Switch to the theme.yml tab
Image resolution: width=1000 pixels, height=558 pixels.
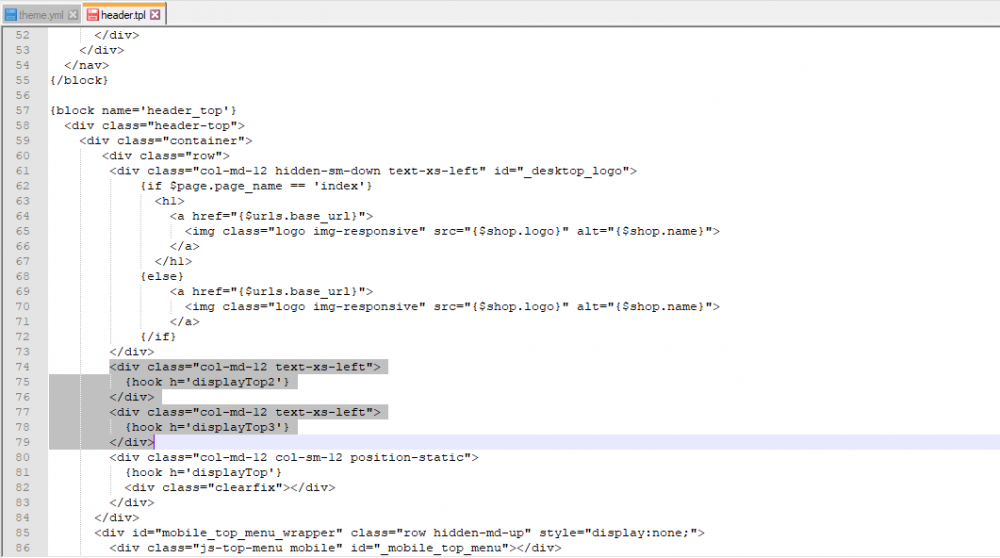[41, 15]
